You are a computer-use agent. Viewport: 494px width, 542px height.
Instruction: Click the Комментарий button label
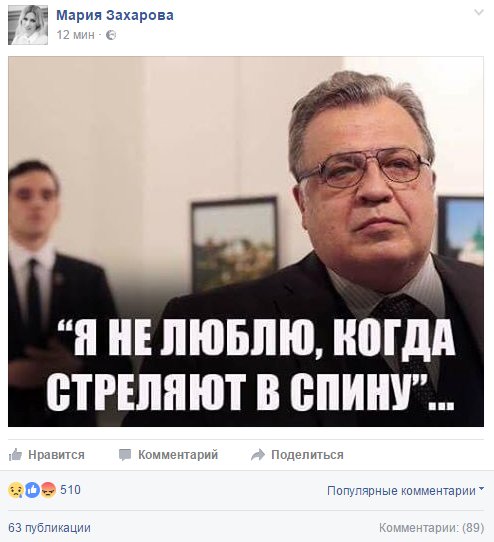178,455
